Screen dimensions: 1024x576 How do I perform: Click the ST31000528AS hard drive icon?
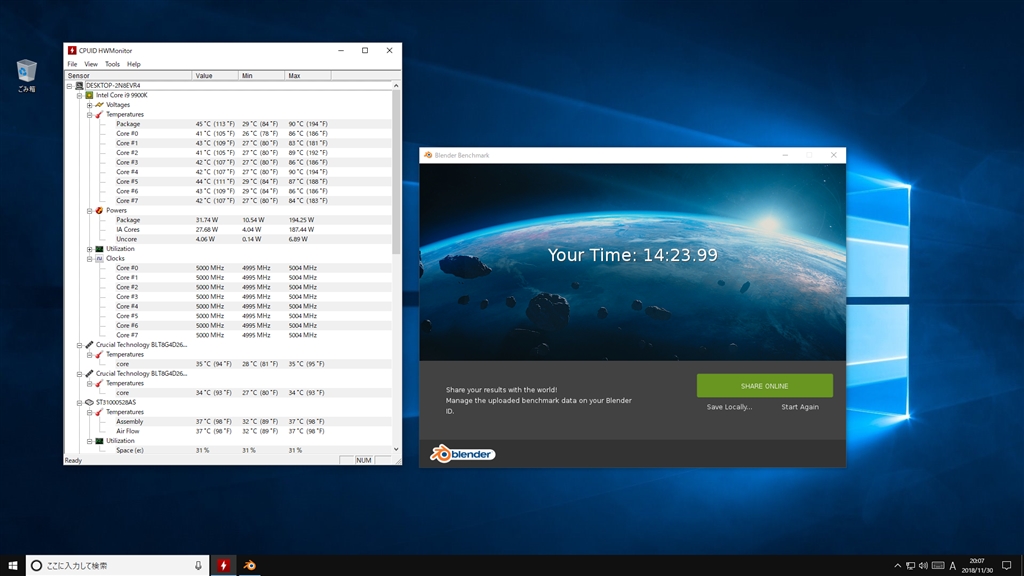click(x=89, y=402)
